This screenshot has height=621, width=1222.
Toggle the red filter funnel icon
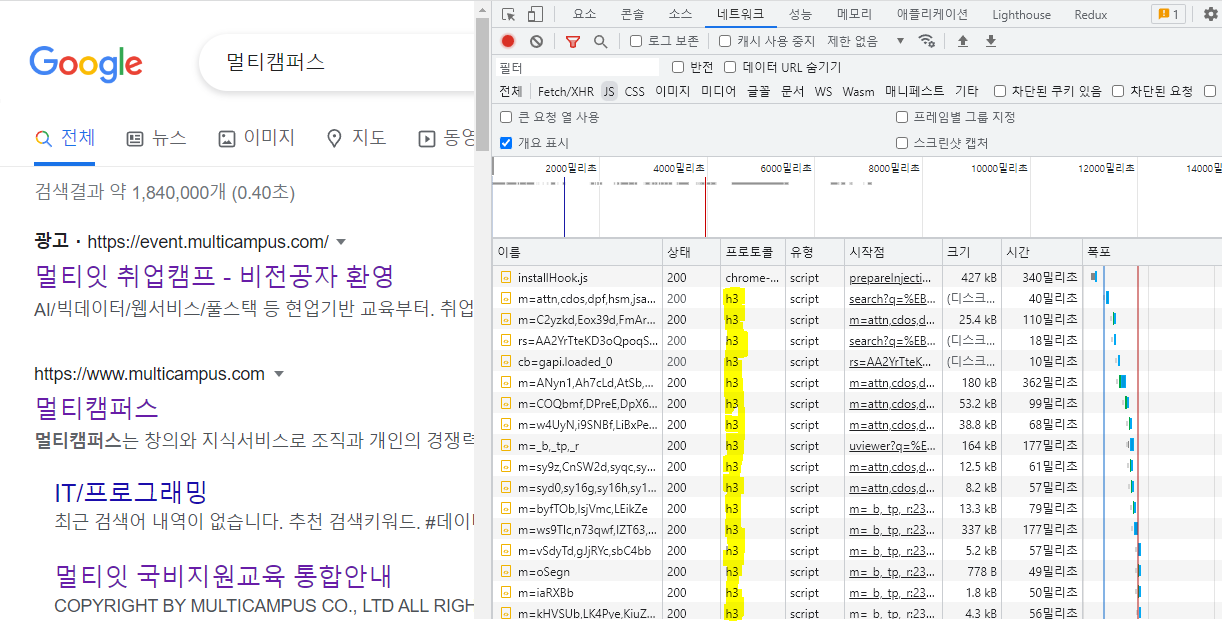(x=572, y=41)
